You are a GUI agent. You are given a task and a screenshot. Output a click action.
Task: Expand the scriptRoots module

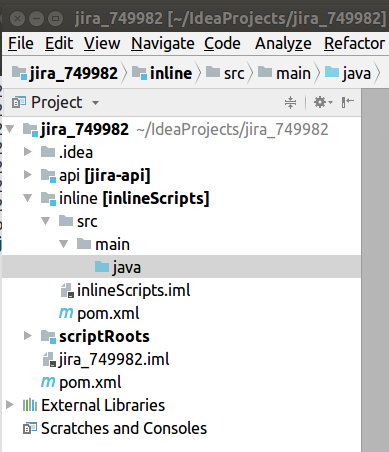click(x=28, y=336)
